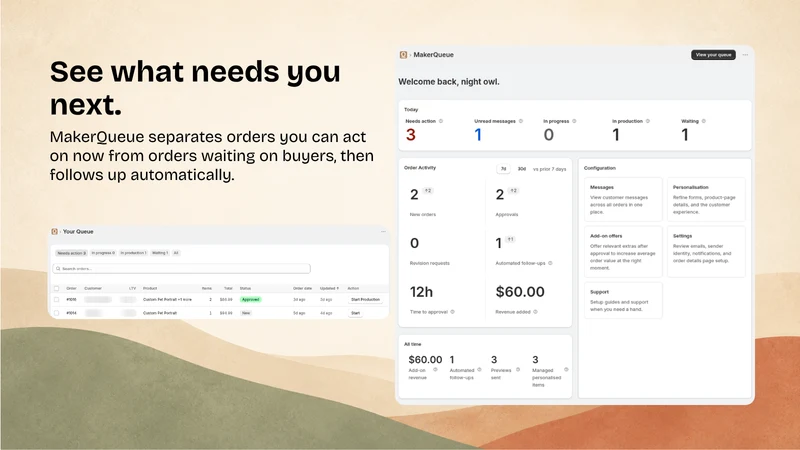Click info icon beside Add-on revenue
This screenshot has width=800, height=450.
click(x=435, y=370)
